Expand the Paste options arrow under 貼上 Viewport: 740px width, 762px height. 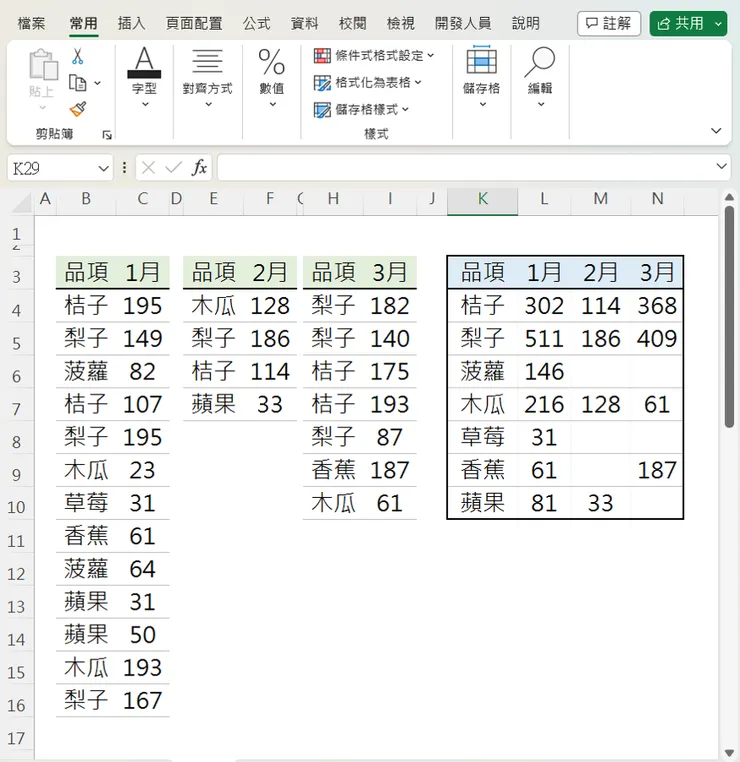click(x=42, y=108)
